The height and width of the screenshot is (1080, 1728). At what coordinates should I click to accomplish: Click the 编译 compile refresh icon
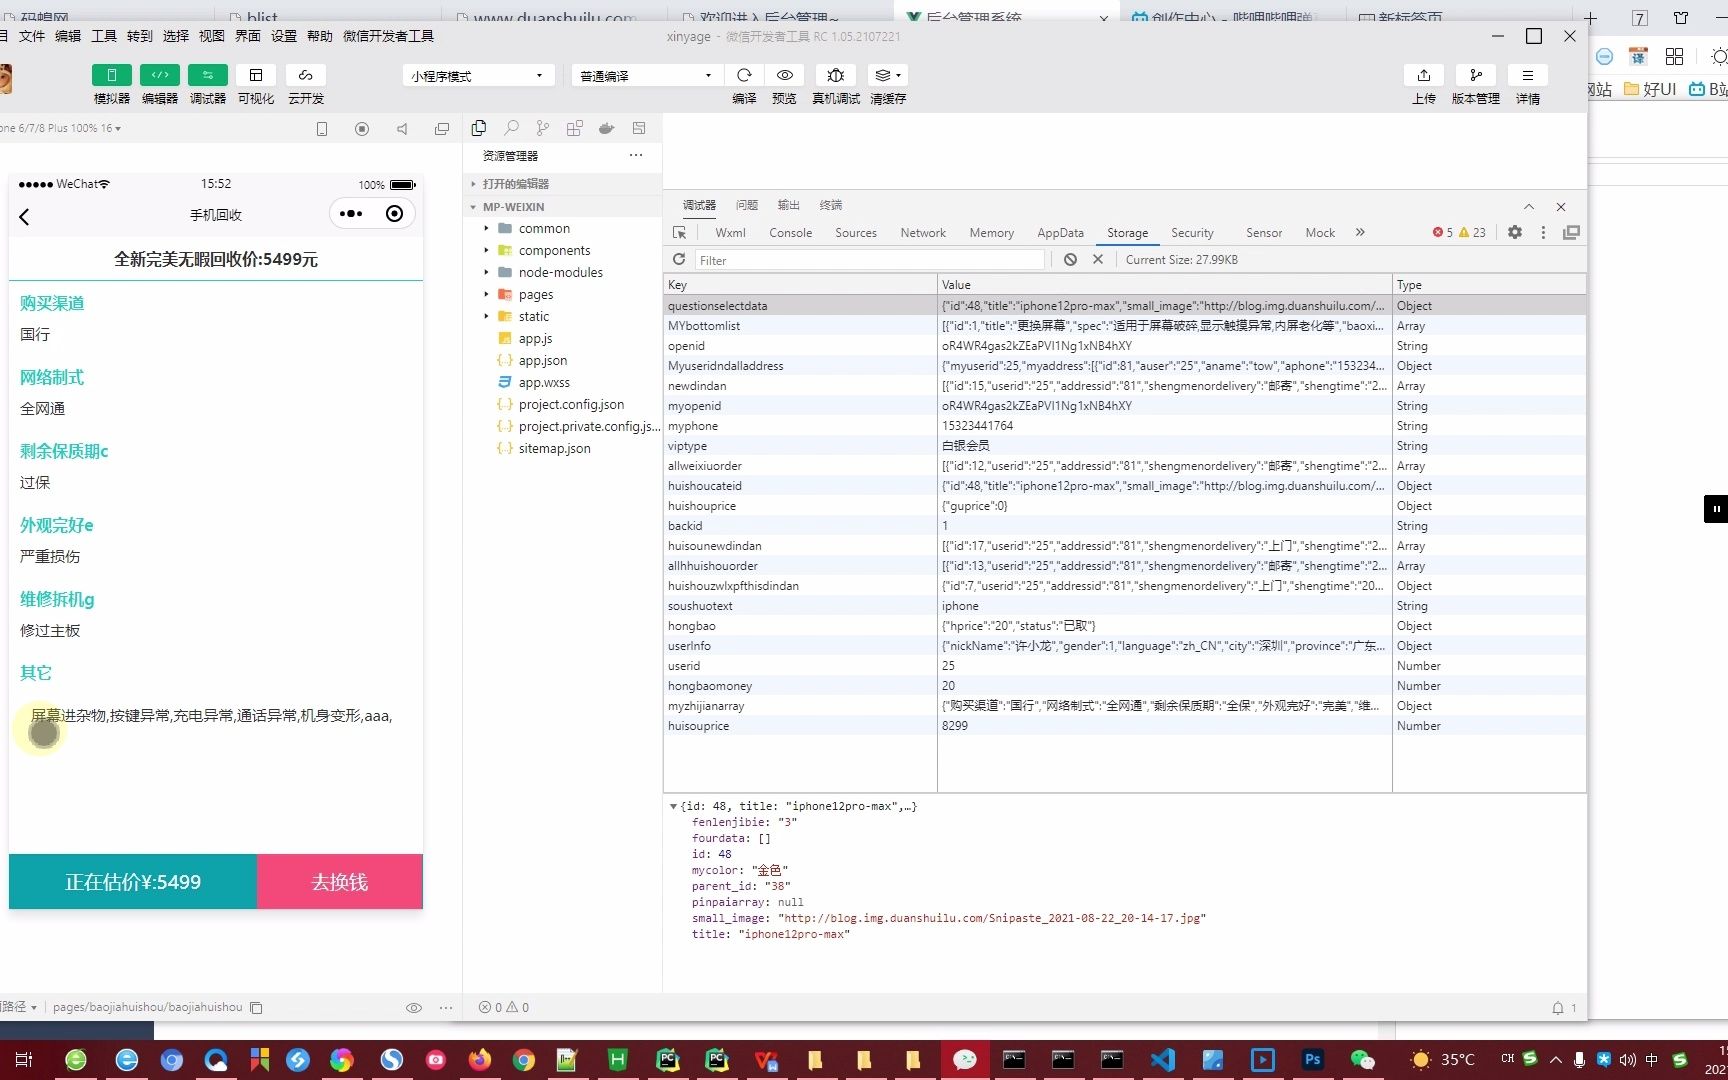pyautogui.click(x=744, y=75)
